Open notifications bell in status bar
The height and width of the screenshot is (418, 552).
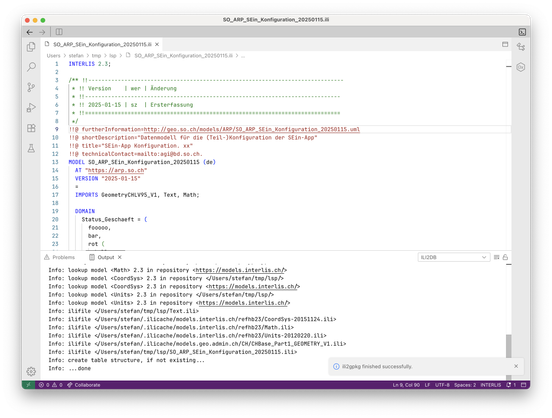coord(510,385)
